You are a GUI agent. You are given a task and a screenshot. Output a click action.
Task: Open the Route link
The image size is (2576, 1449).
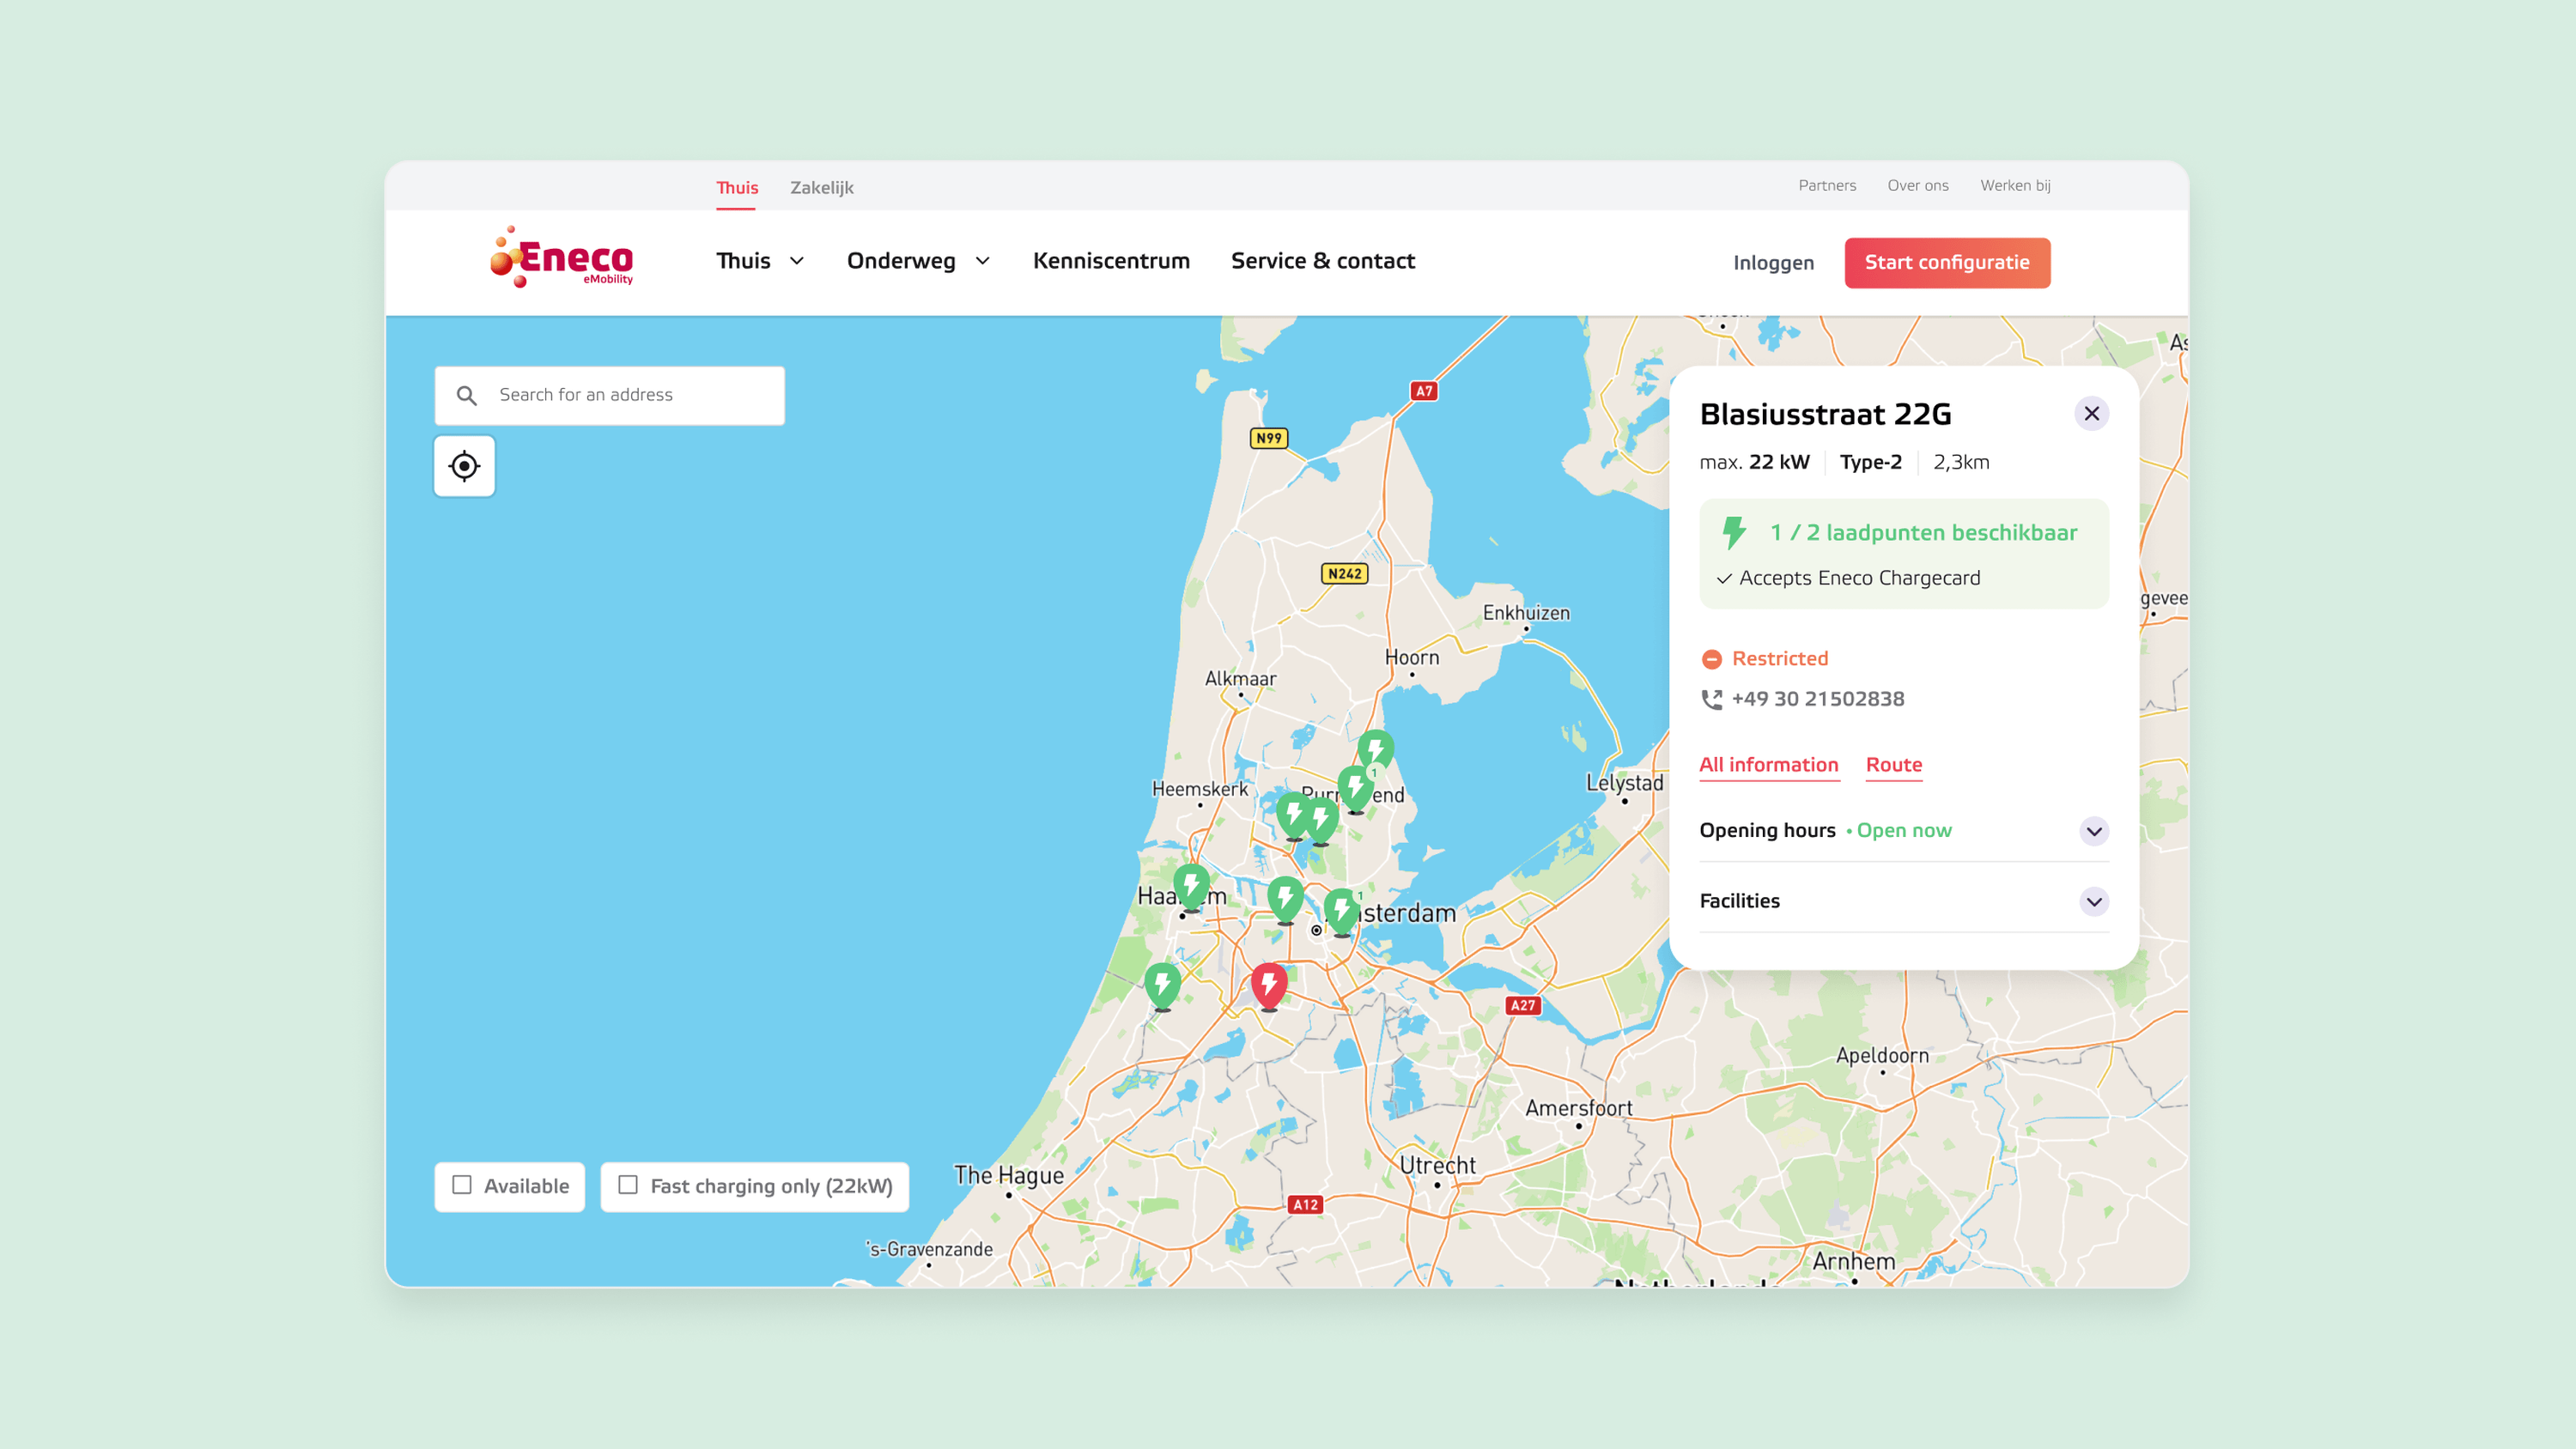(1893, 765)
